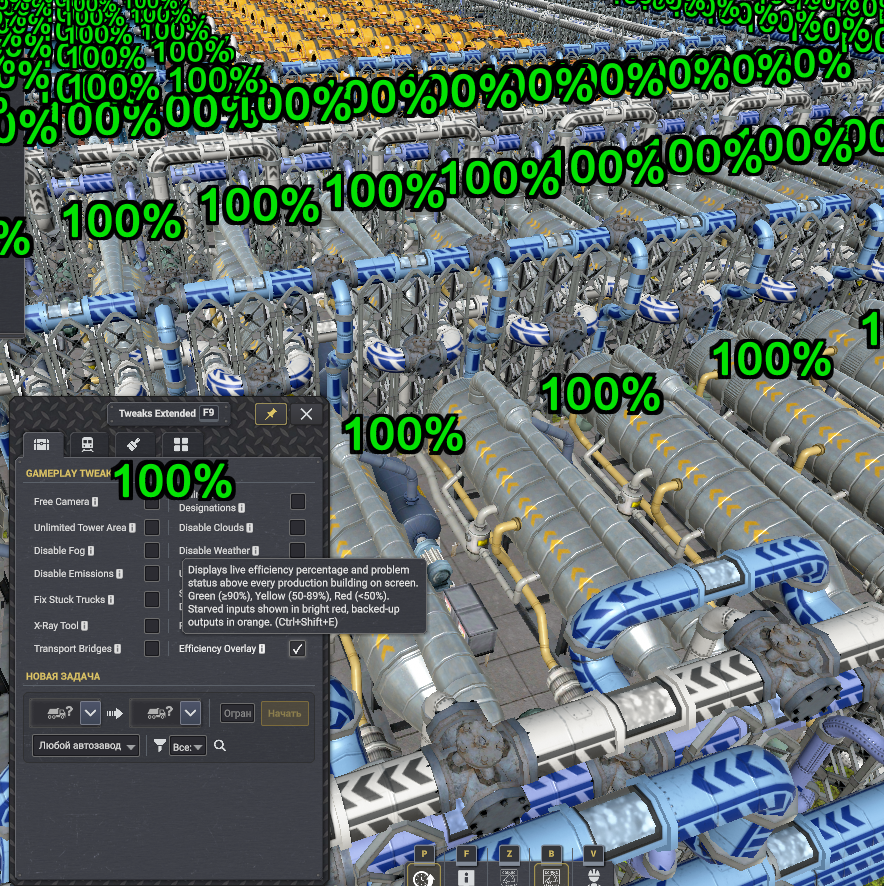Click the funnel filter icon

point(160,745)
